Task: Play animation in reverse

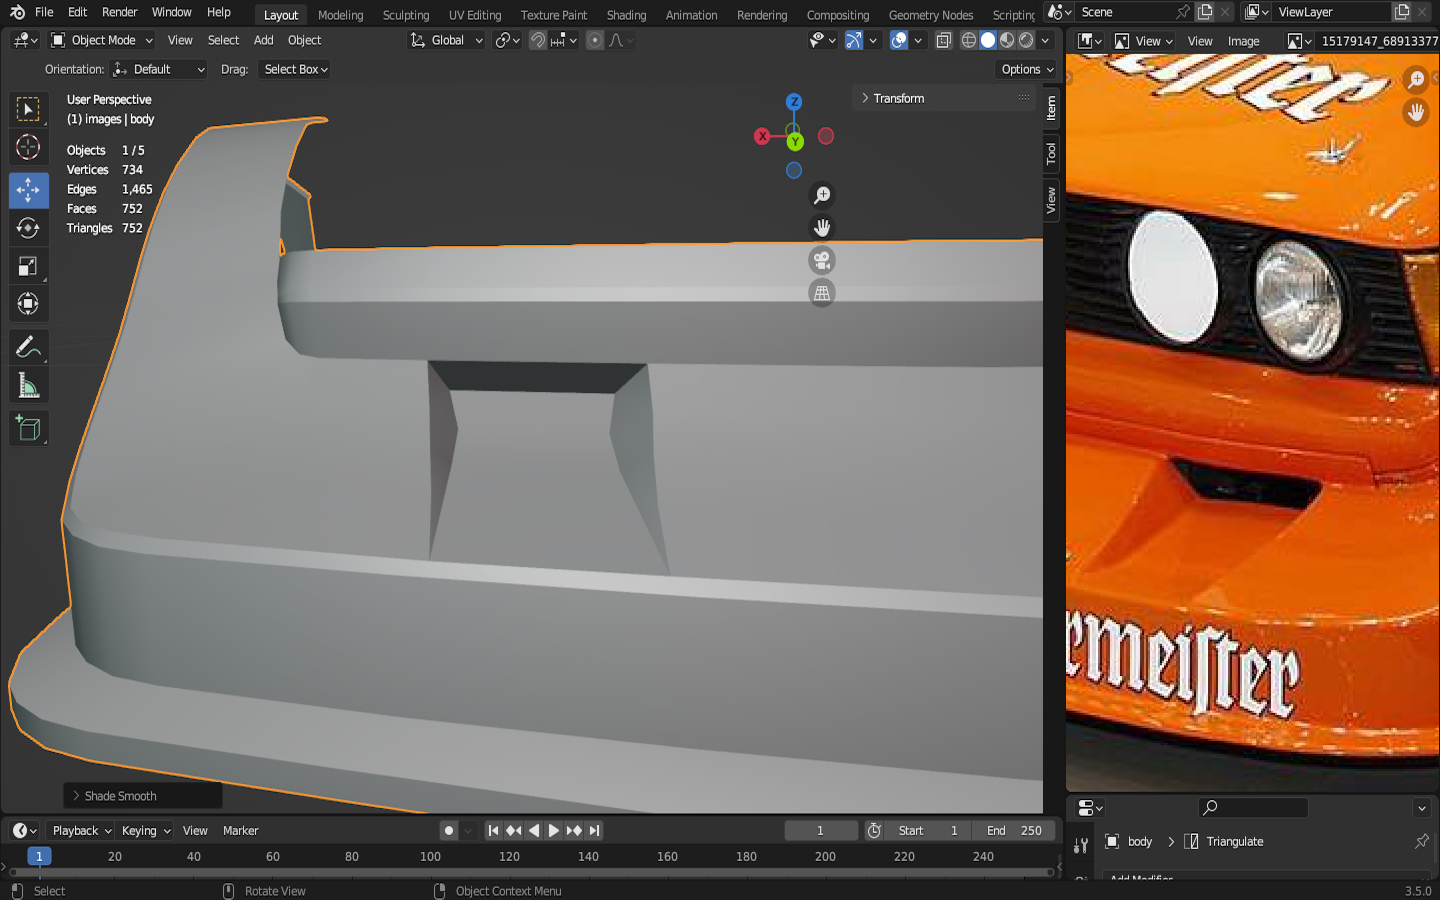Action: (534, 830)
